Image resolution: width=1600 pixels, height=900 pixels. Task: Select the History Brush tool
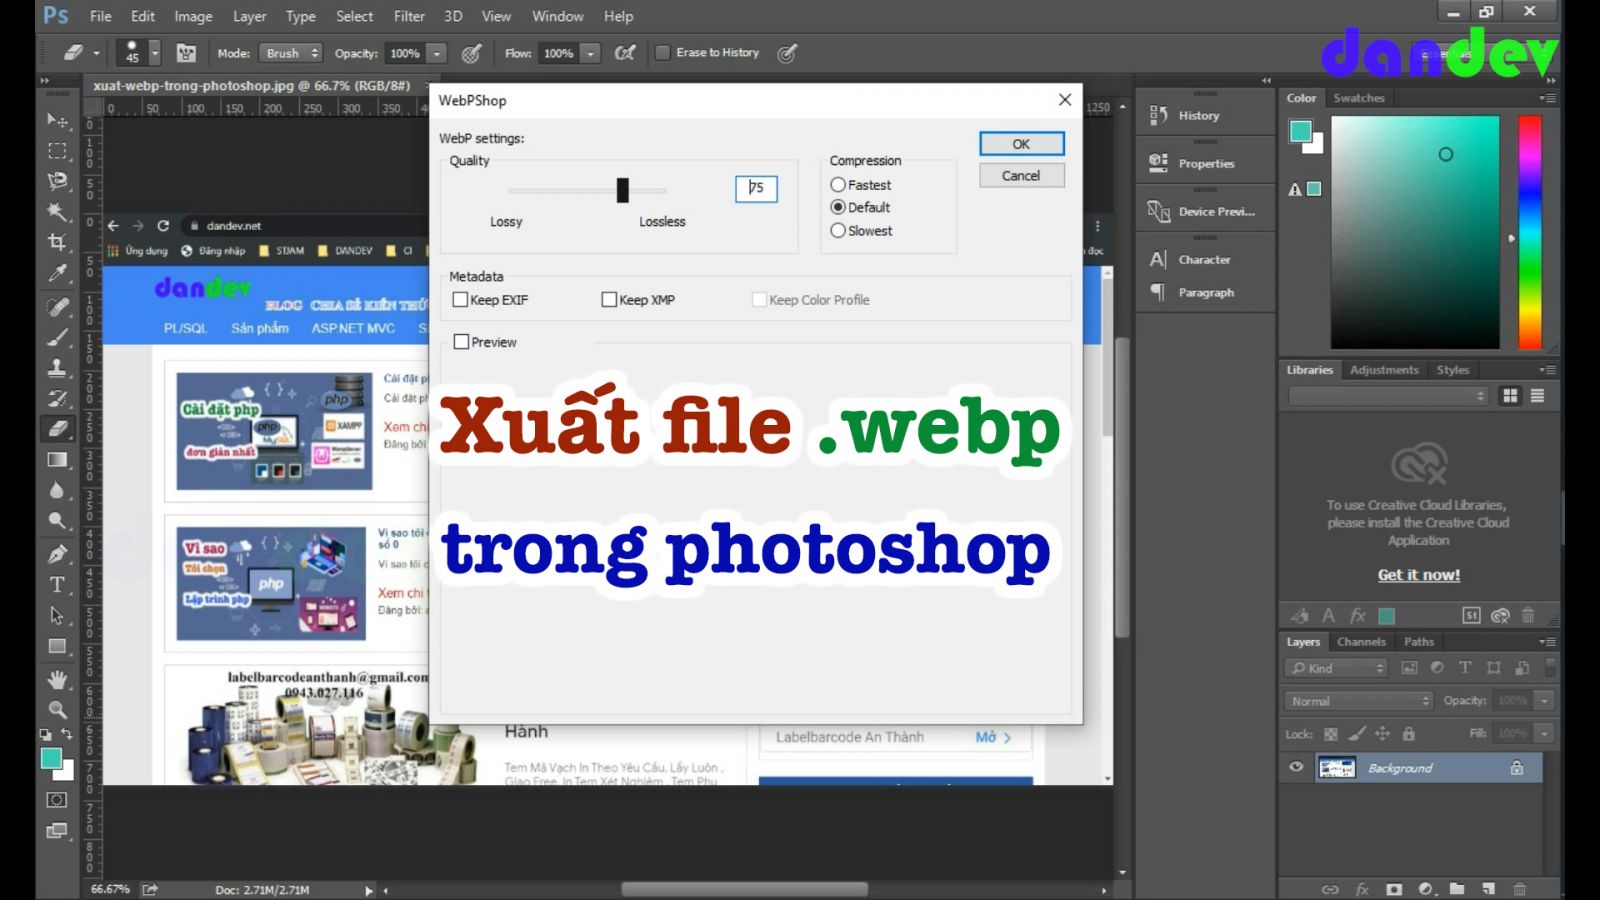(57, 398)
